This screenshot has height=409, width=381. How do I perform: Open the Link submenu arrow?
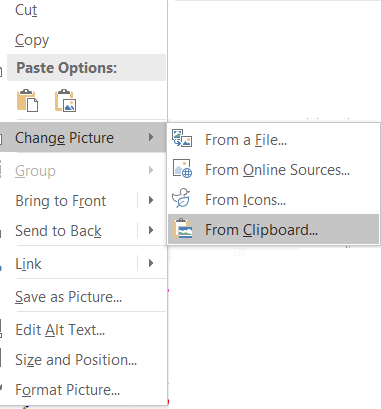[151, 263]
